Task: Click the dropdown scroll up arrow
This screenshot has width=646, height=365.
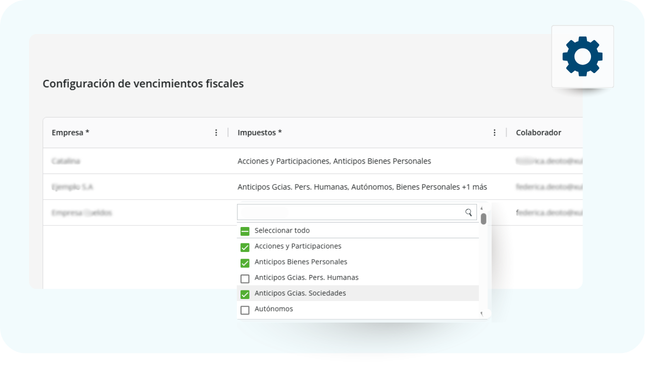Action: 481,208
